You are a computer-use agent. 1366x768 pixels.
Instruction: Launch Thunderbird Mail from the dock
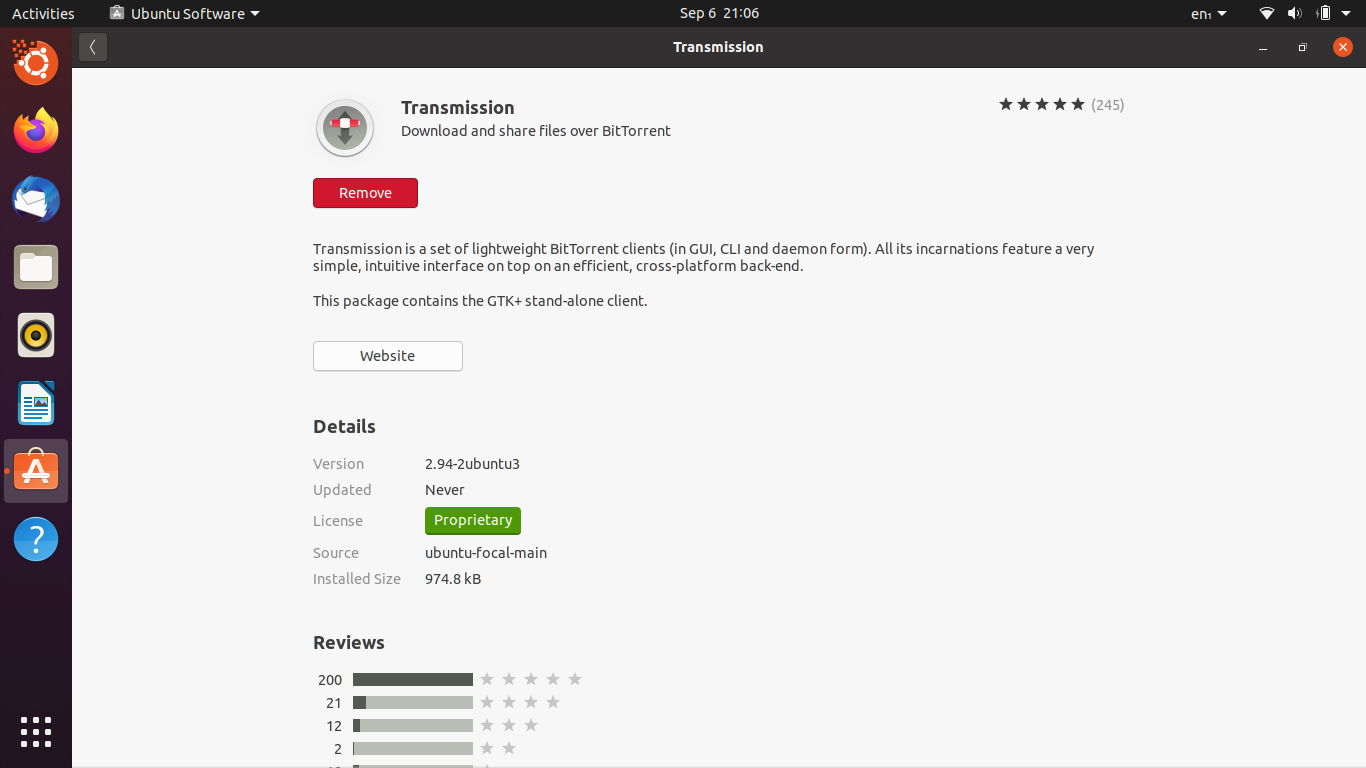click(36, 199)
